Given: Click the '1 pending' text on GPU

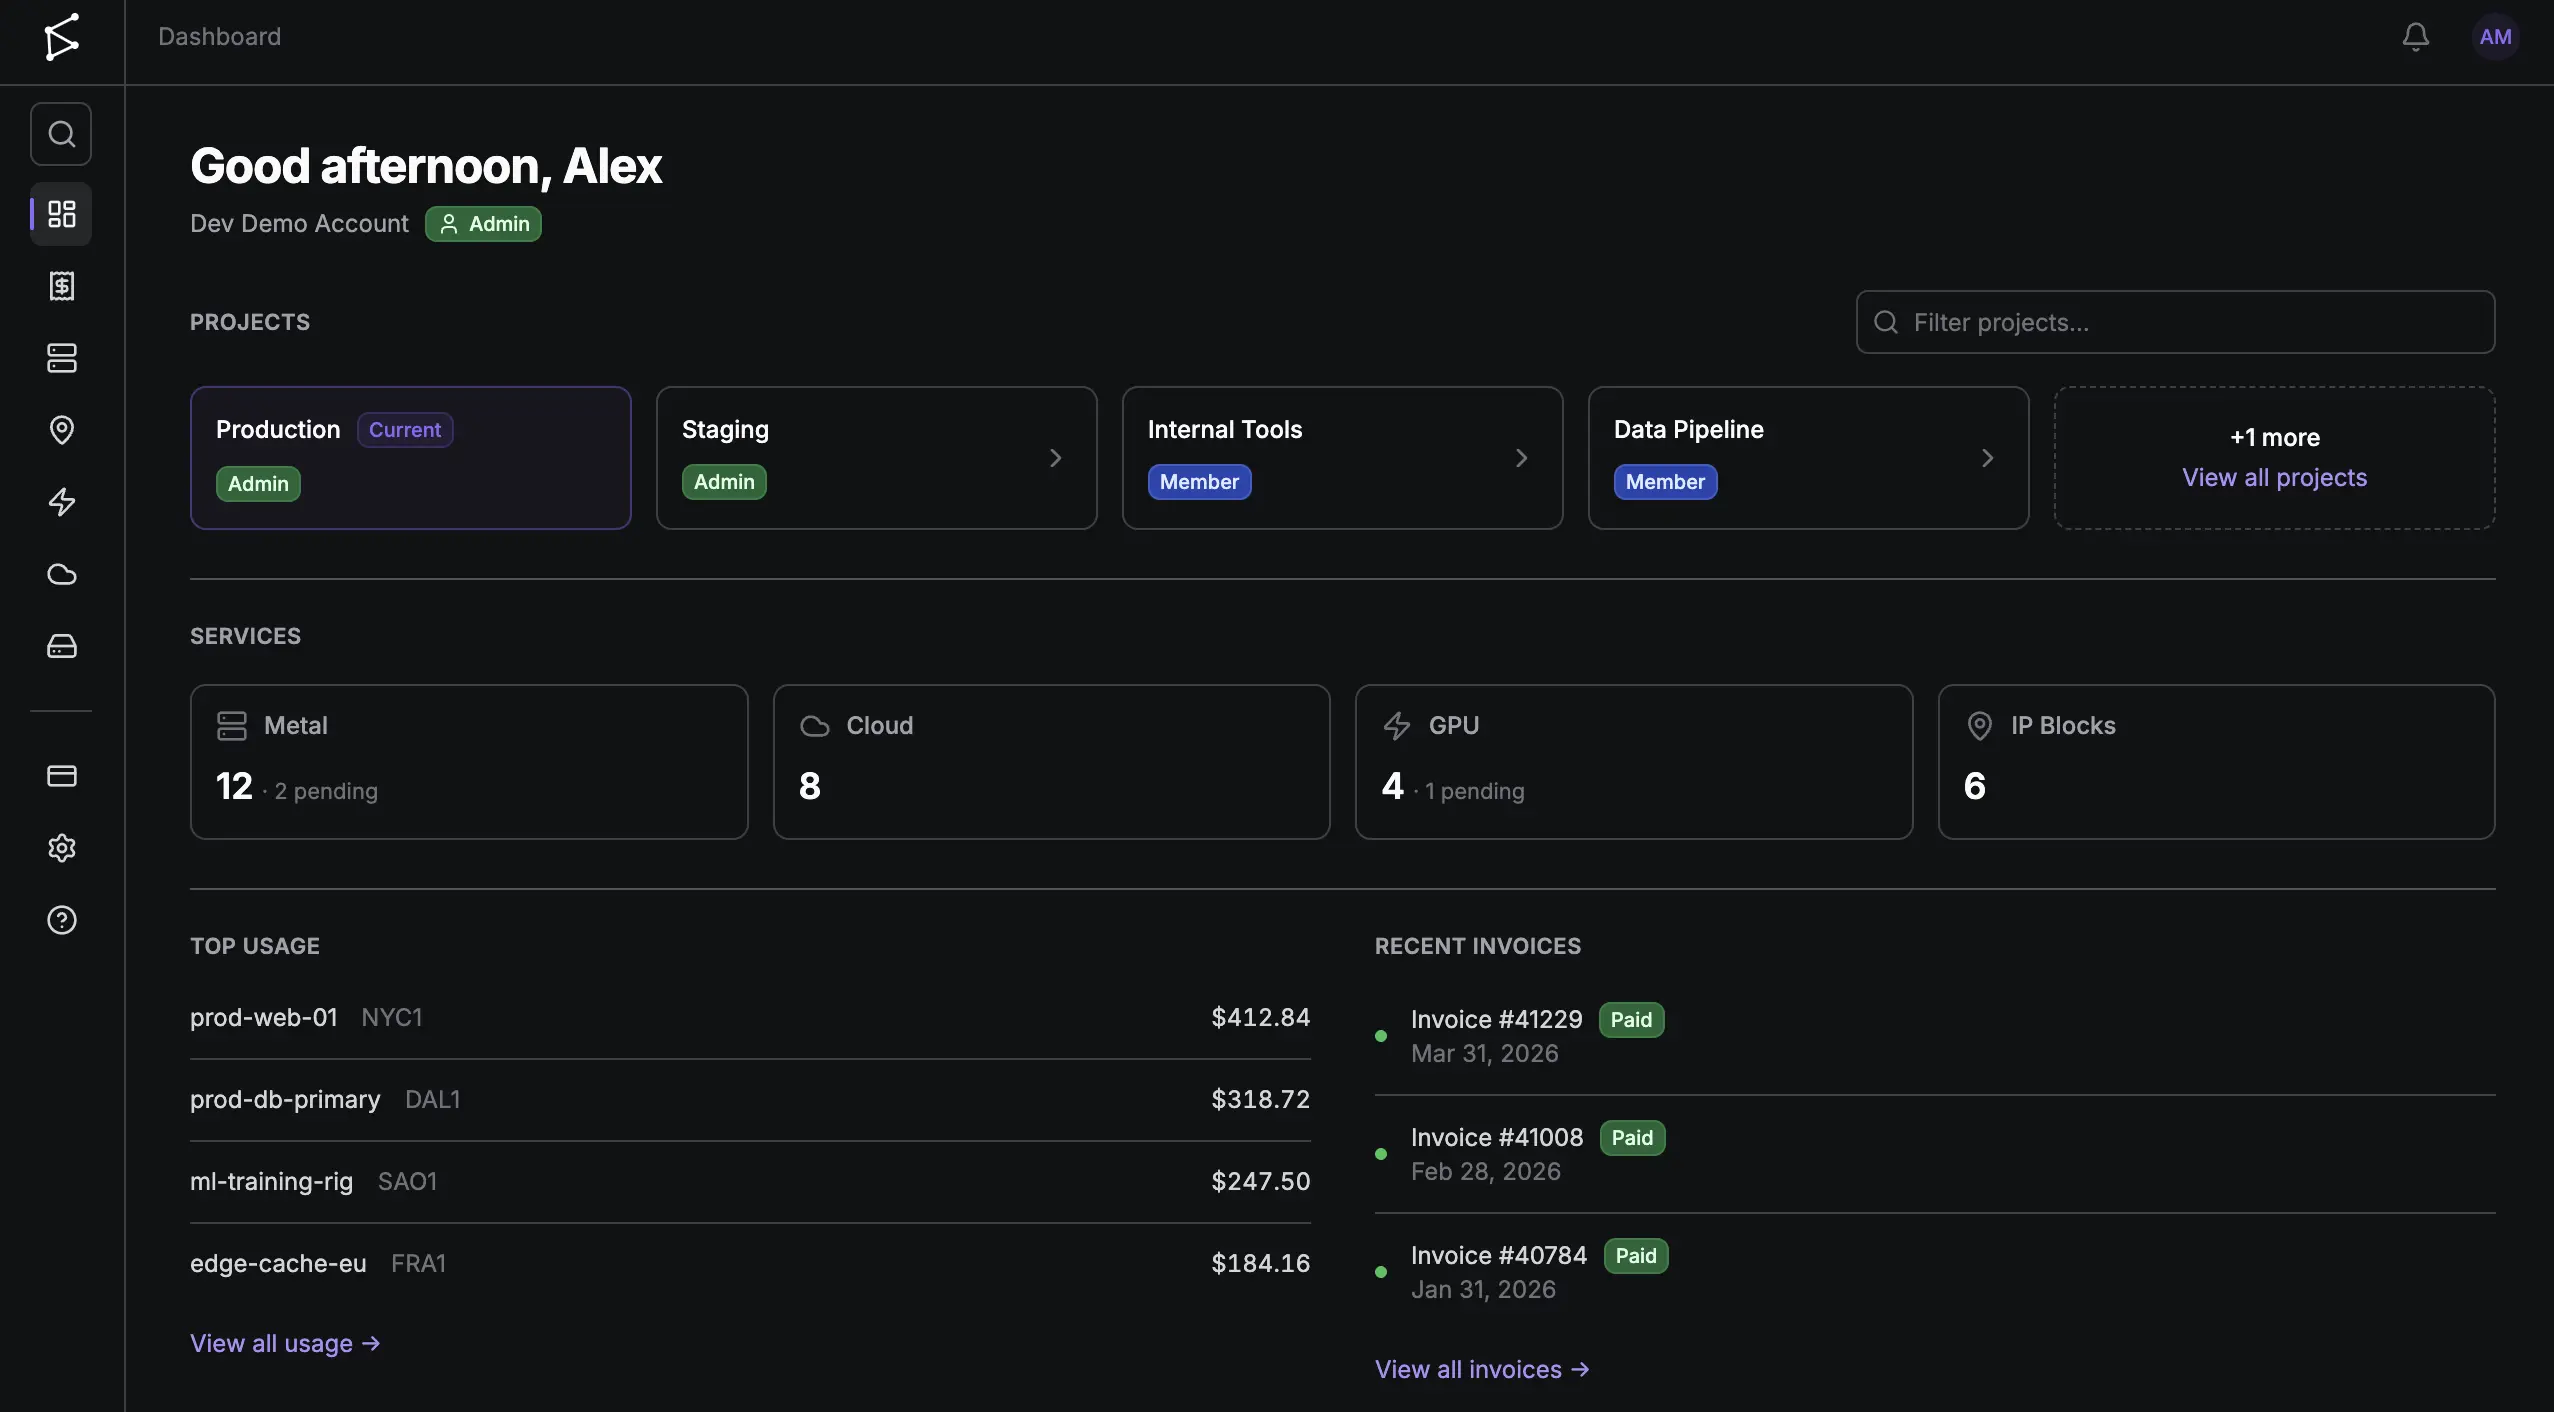Looking at the screenshot, I should click(x=1475, y=791).
